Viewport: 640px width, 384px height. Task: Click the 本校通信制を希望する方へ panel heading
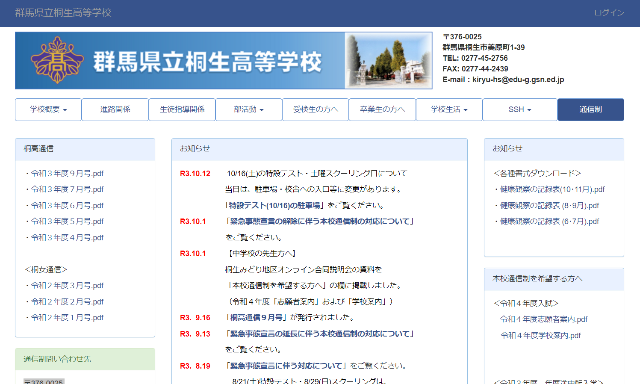click(537, 279)
